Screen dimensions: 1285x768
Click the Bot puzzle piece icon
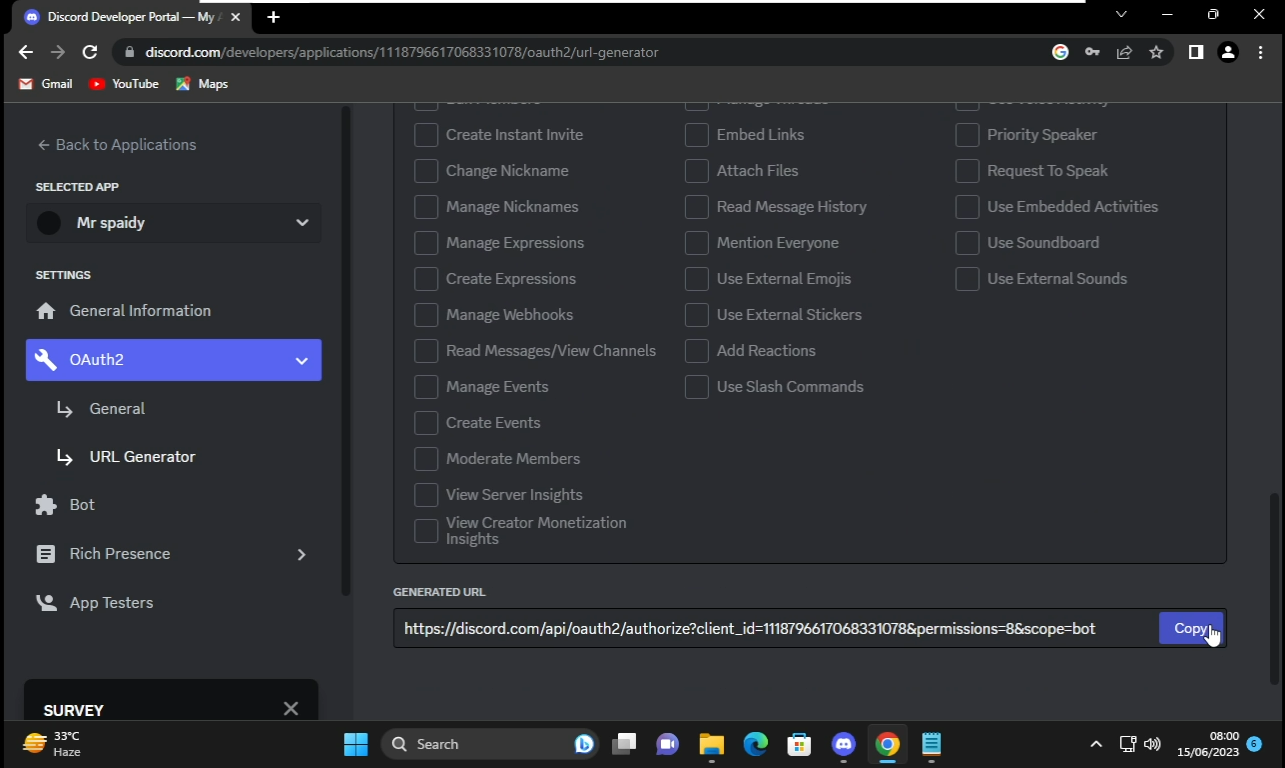pos(46,505)
